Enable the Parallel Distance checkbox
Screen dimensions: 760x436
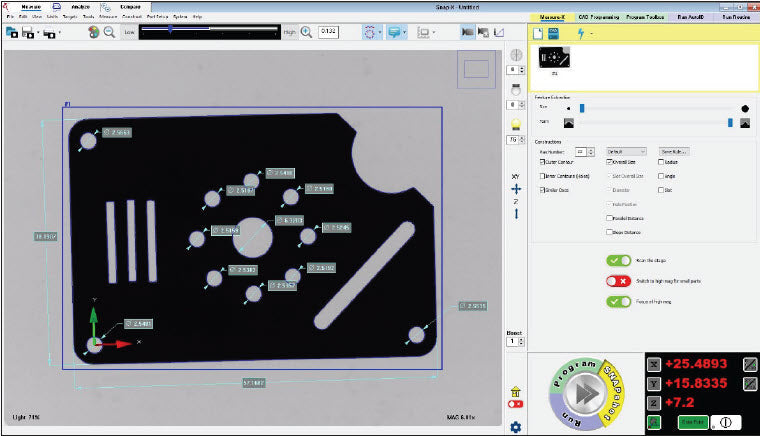pos(609,218)
